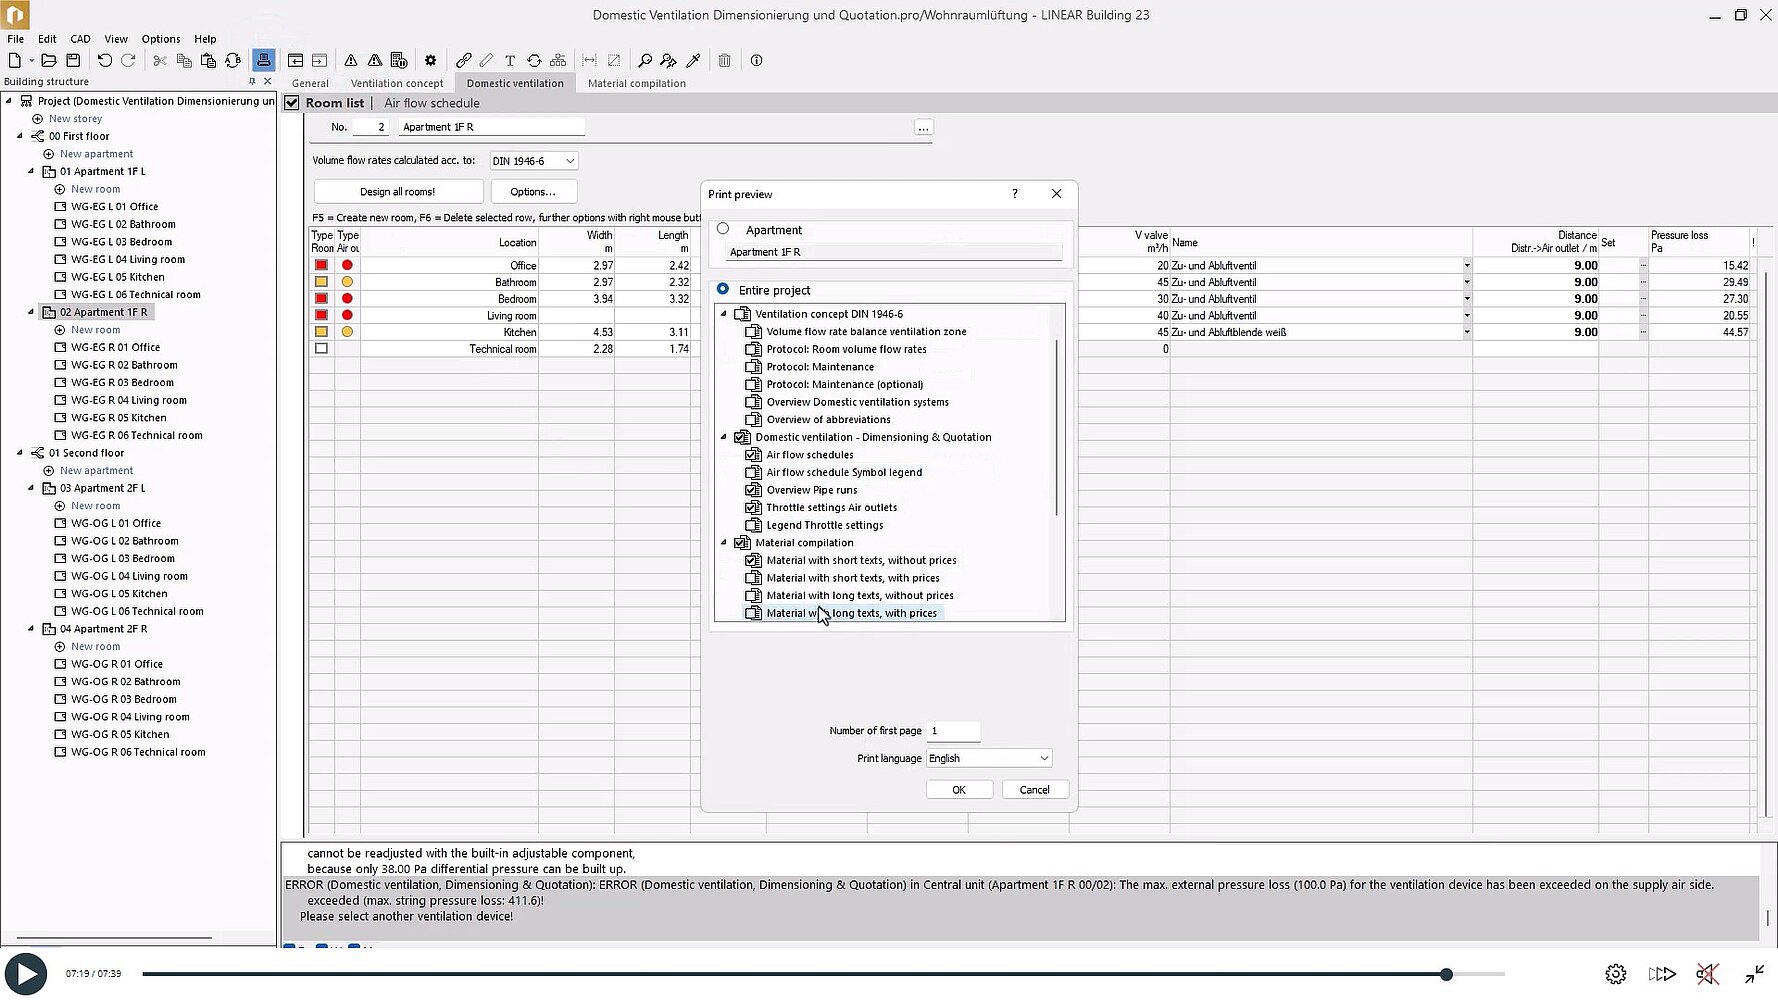
Task: Click OK in Print preview dialog
Action: click(958, 790)
